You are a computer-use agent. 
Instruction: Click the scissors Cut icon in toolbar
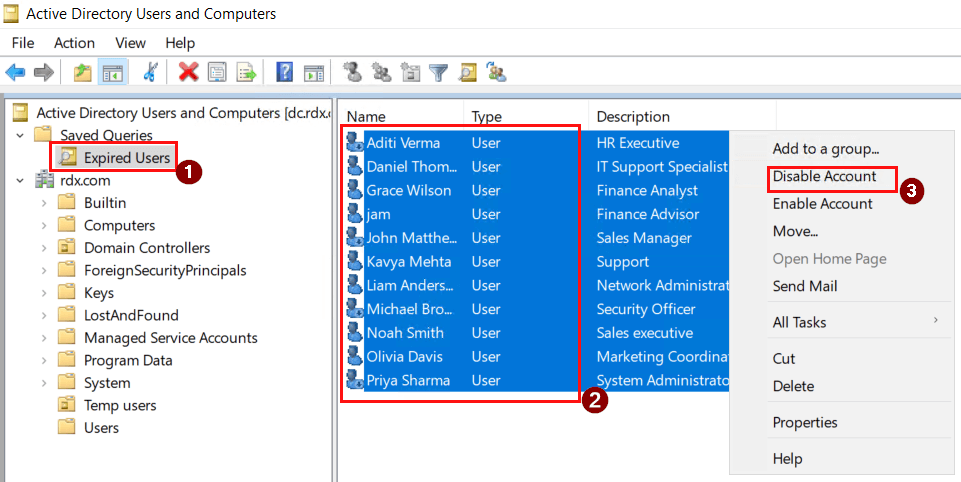(150, 74)
